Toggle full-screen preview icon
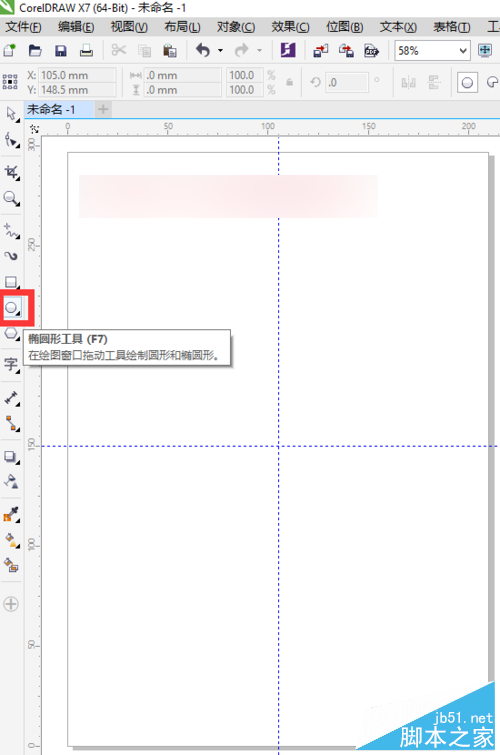 (x=485, y=50)
